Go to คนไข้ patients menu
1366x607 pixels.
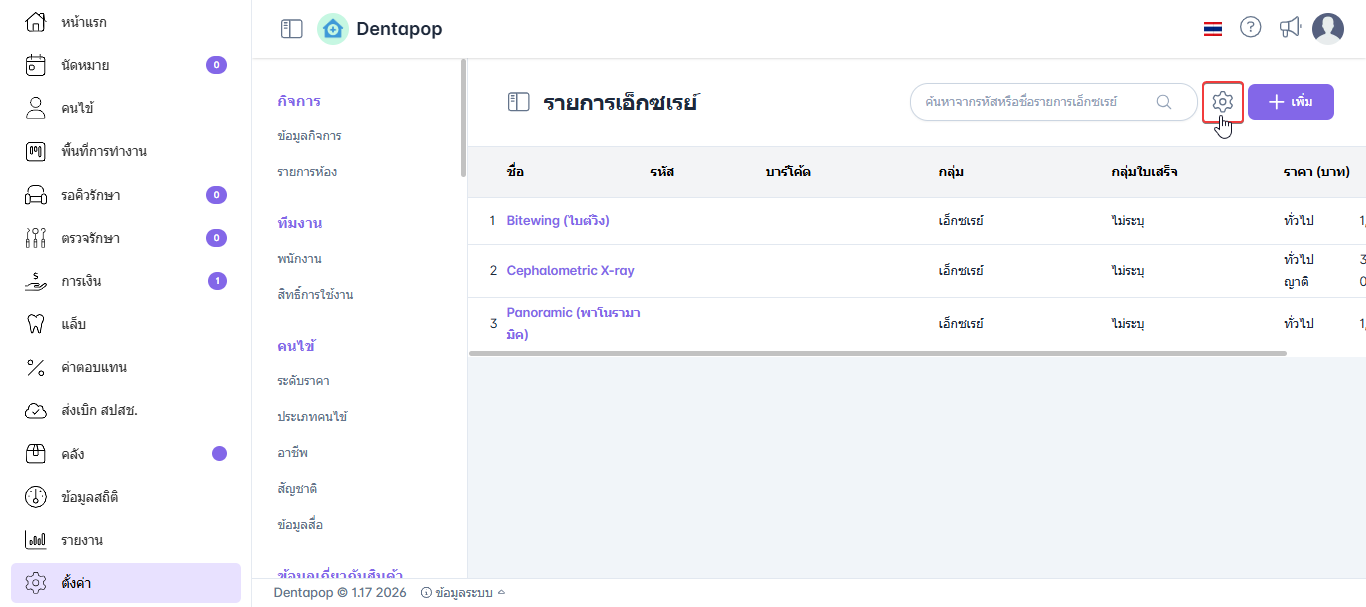[77, 108]
